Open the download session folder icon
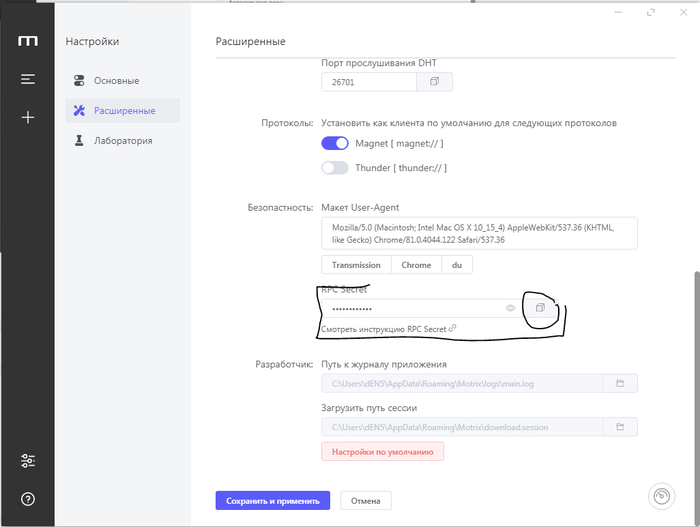 coord(620,427)
